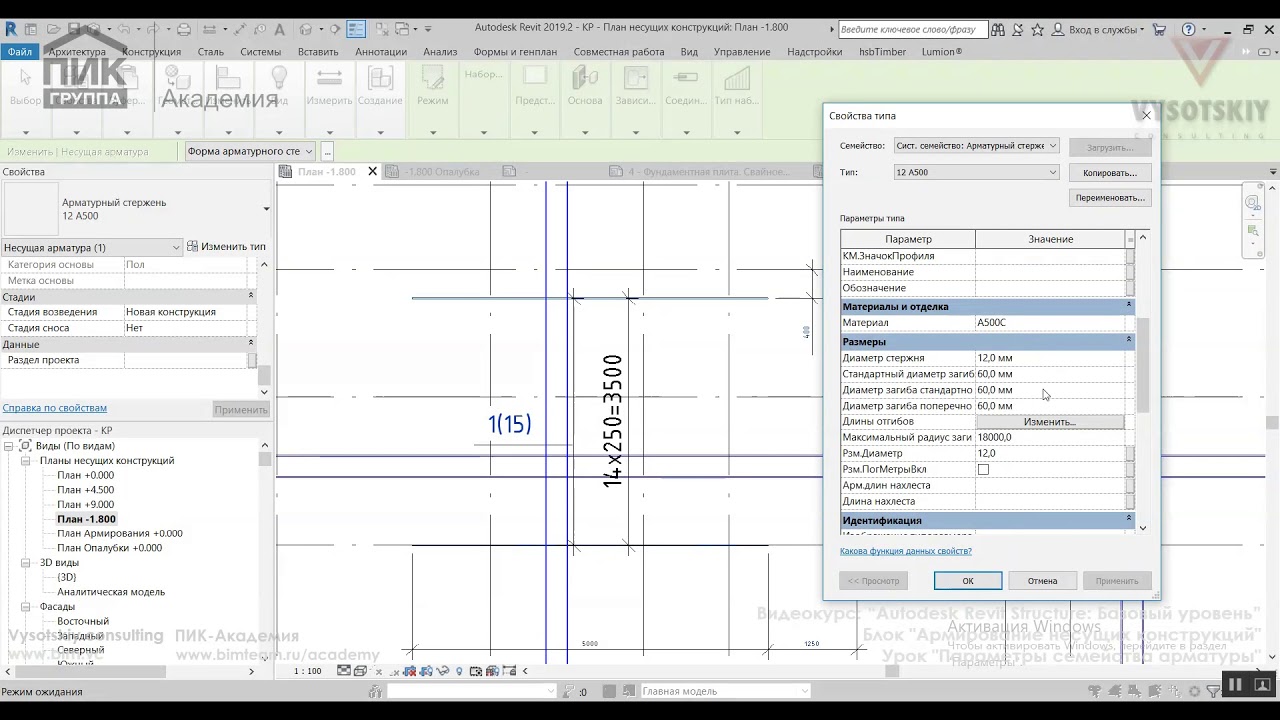Viewport: 1280px width, 720px height.
Task: Click the parameter table vertical scrollbar
Action: (1143, 365)
